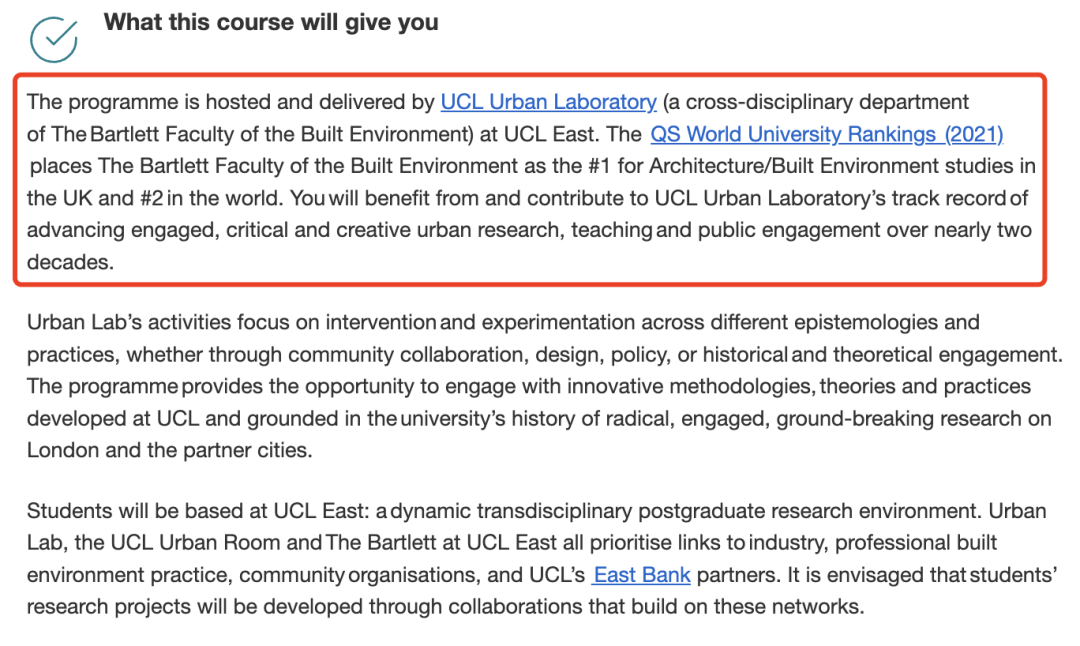The width and height of the screenshot is (1080, 646).
Task: Click the teal circled checkmark icon
Action: tap(54, 39)
